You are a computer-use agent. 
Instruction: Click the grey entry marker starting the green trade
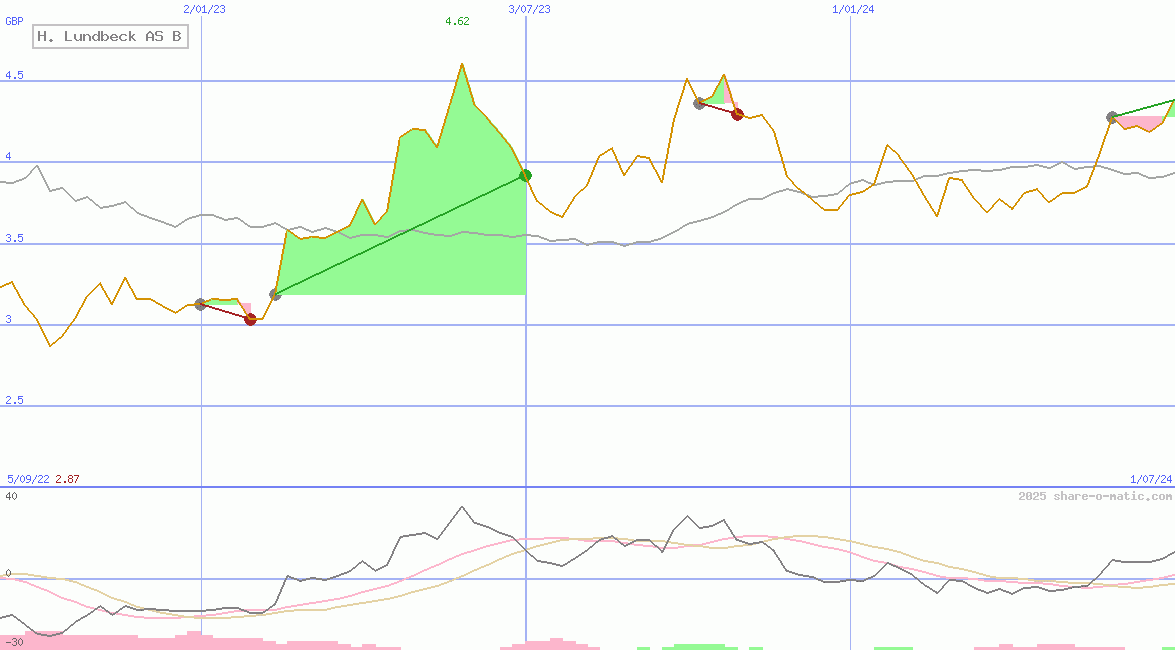coord(275,295)
